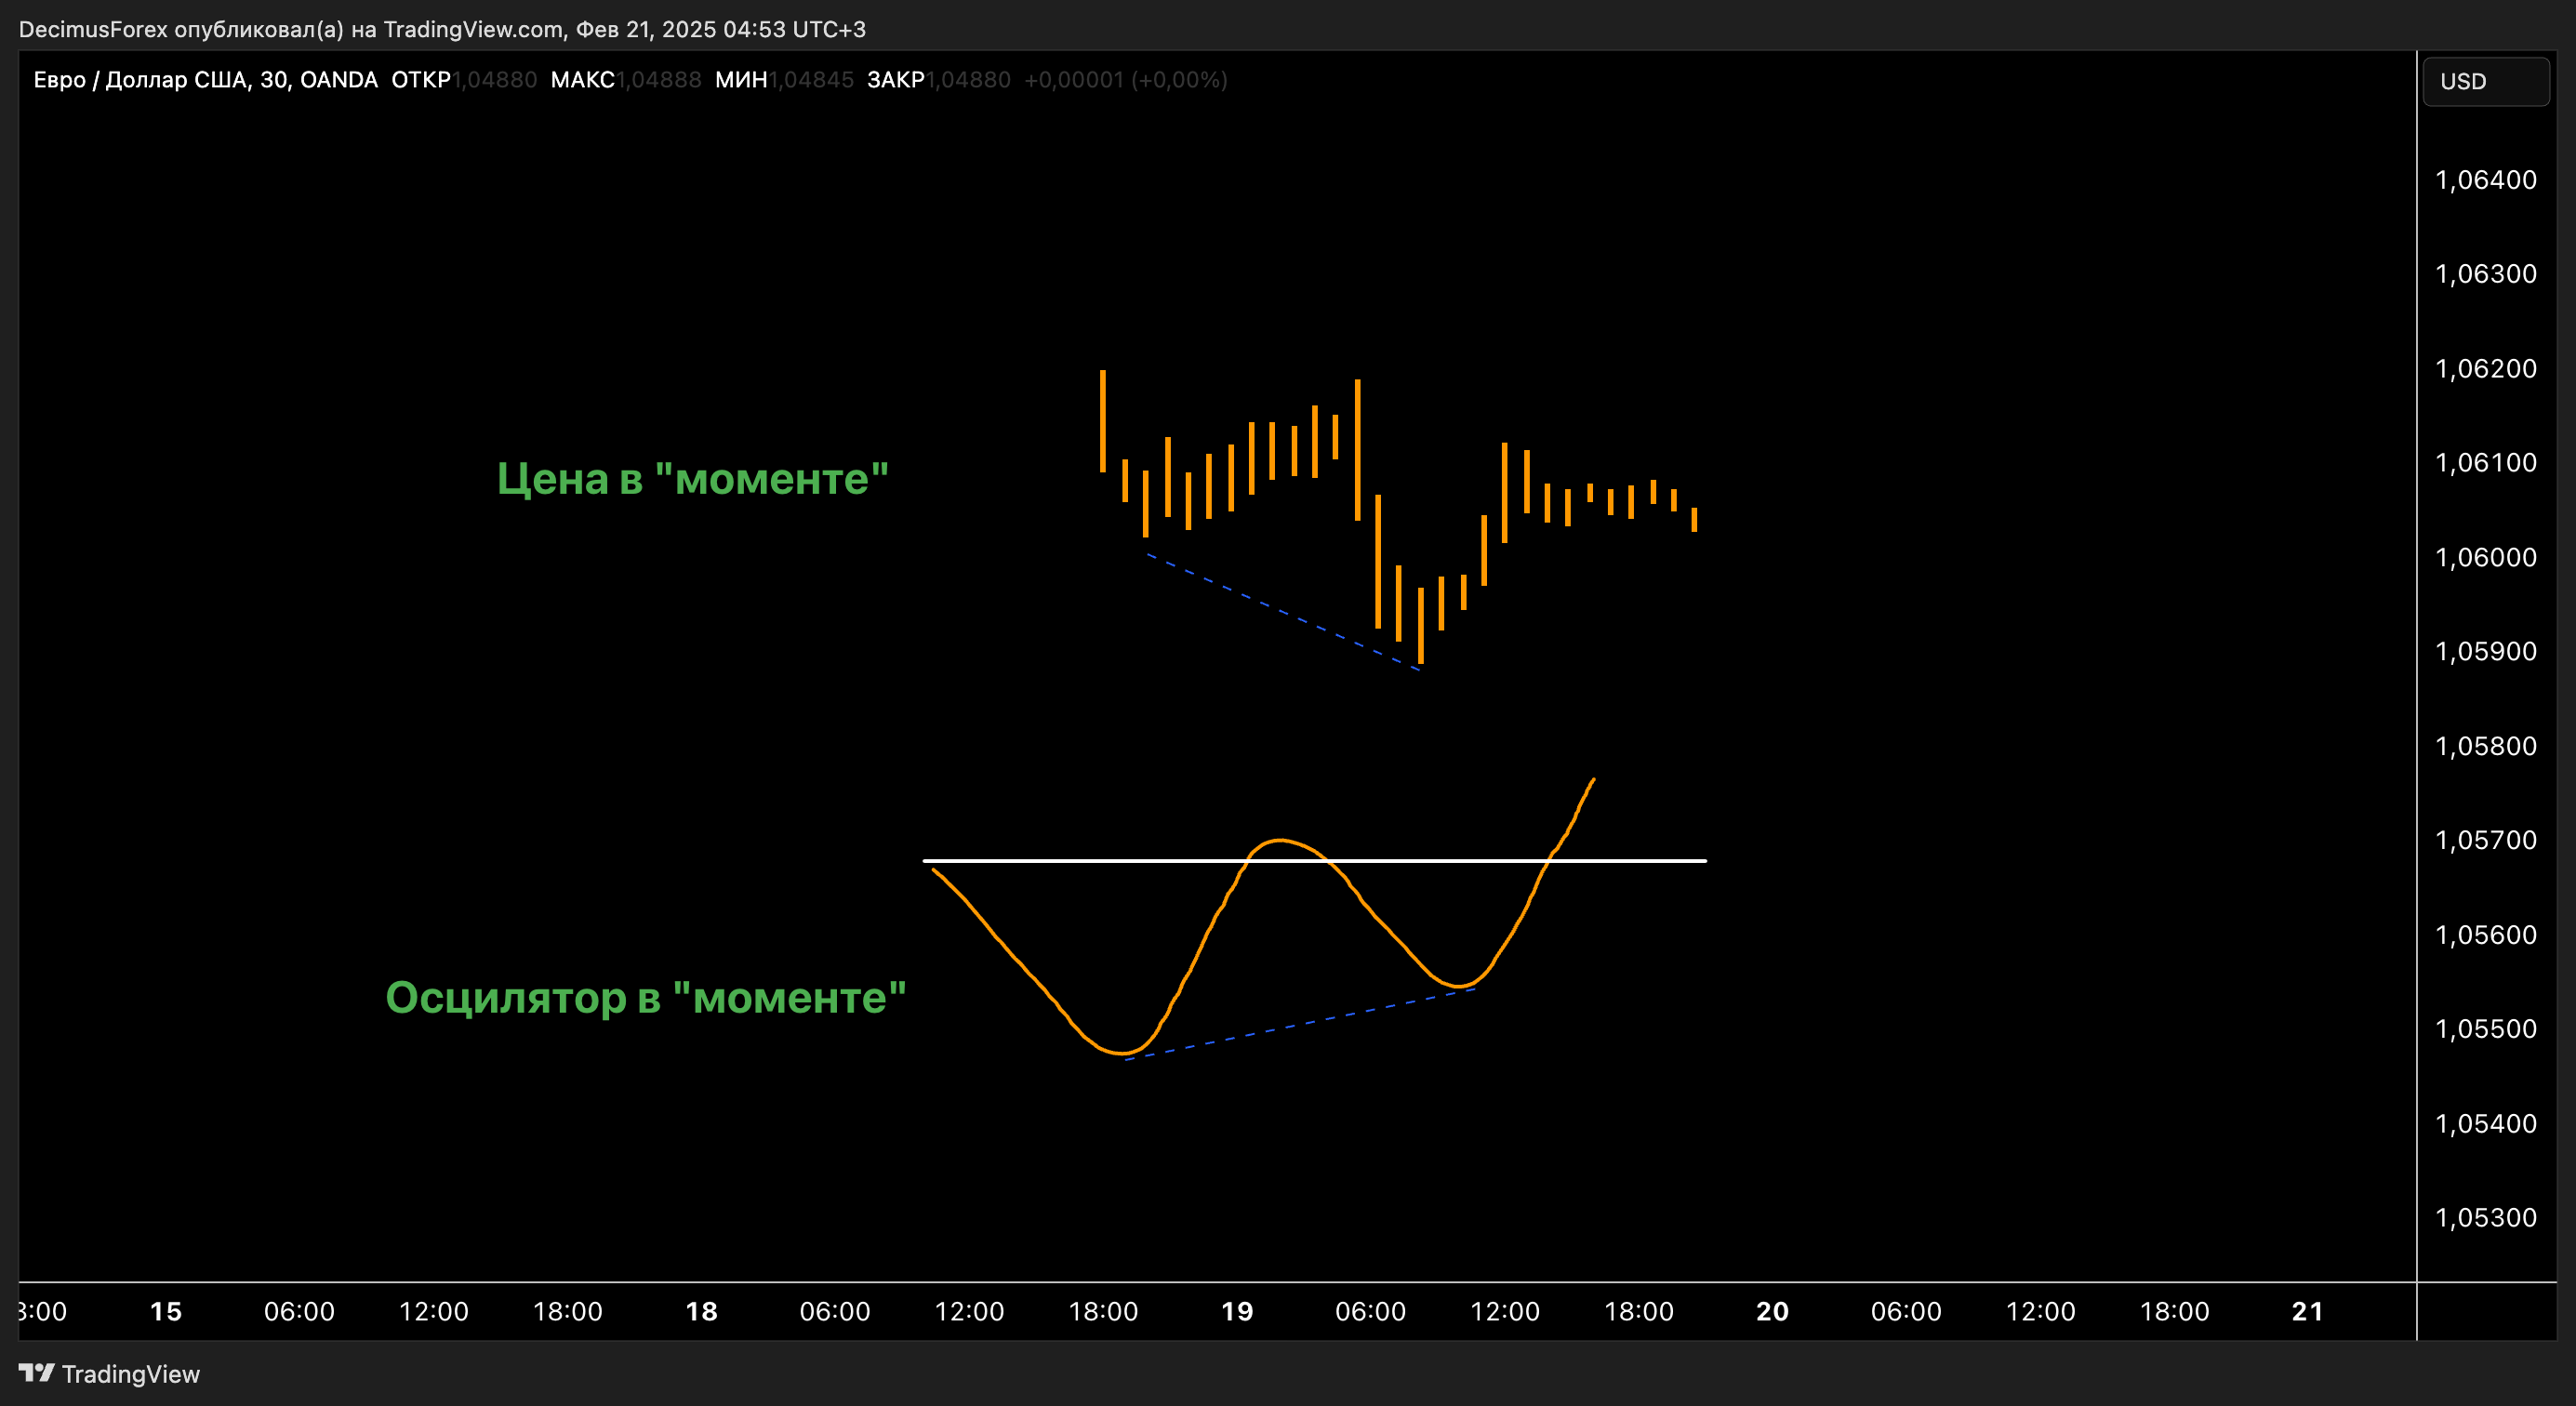Open the symbol 'Евро / Доллар США'
This screenshot has height=1406, width=2576.
140,80
